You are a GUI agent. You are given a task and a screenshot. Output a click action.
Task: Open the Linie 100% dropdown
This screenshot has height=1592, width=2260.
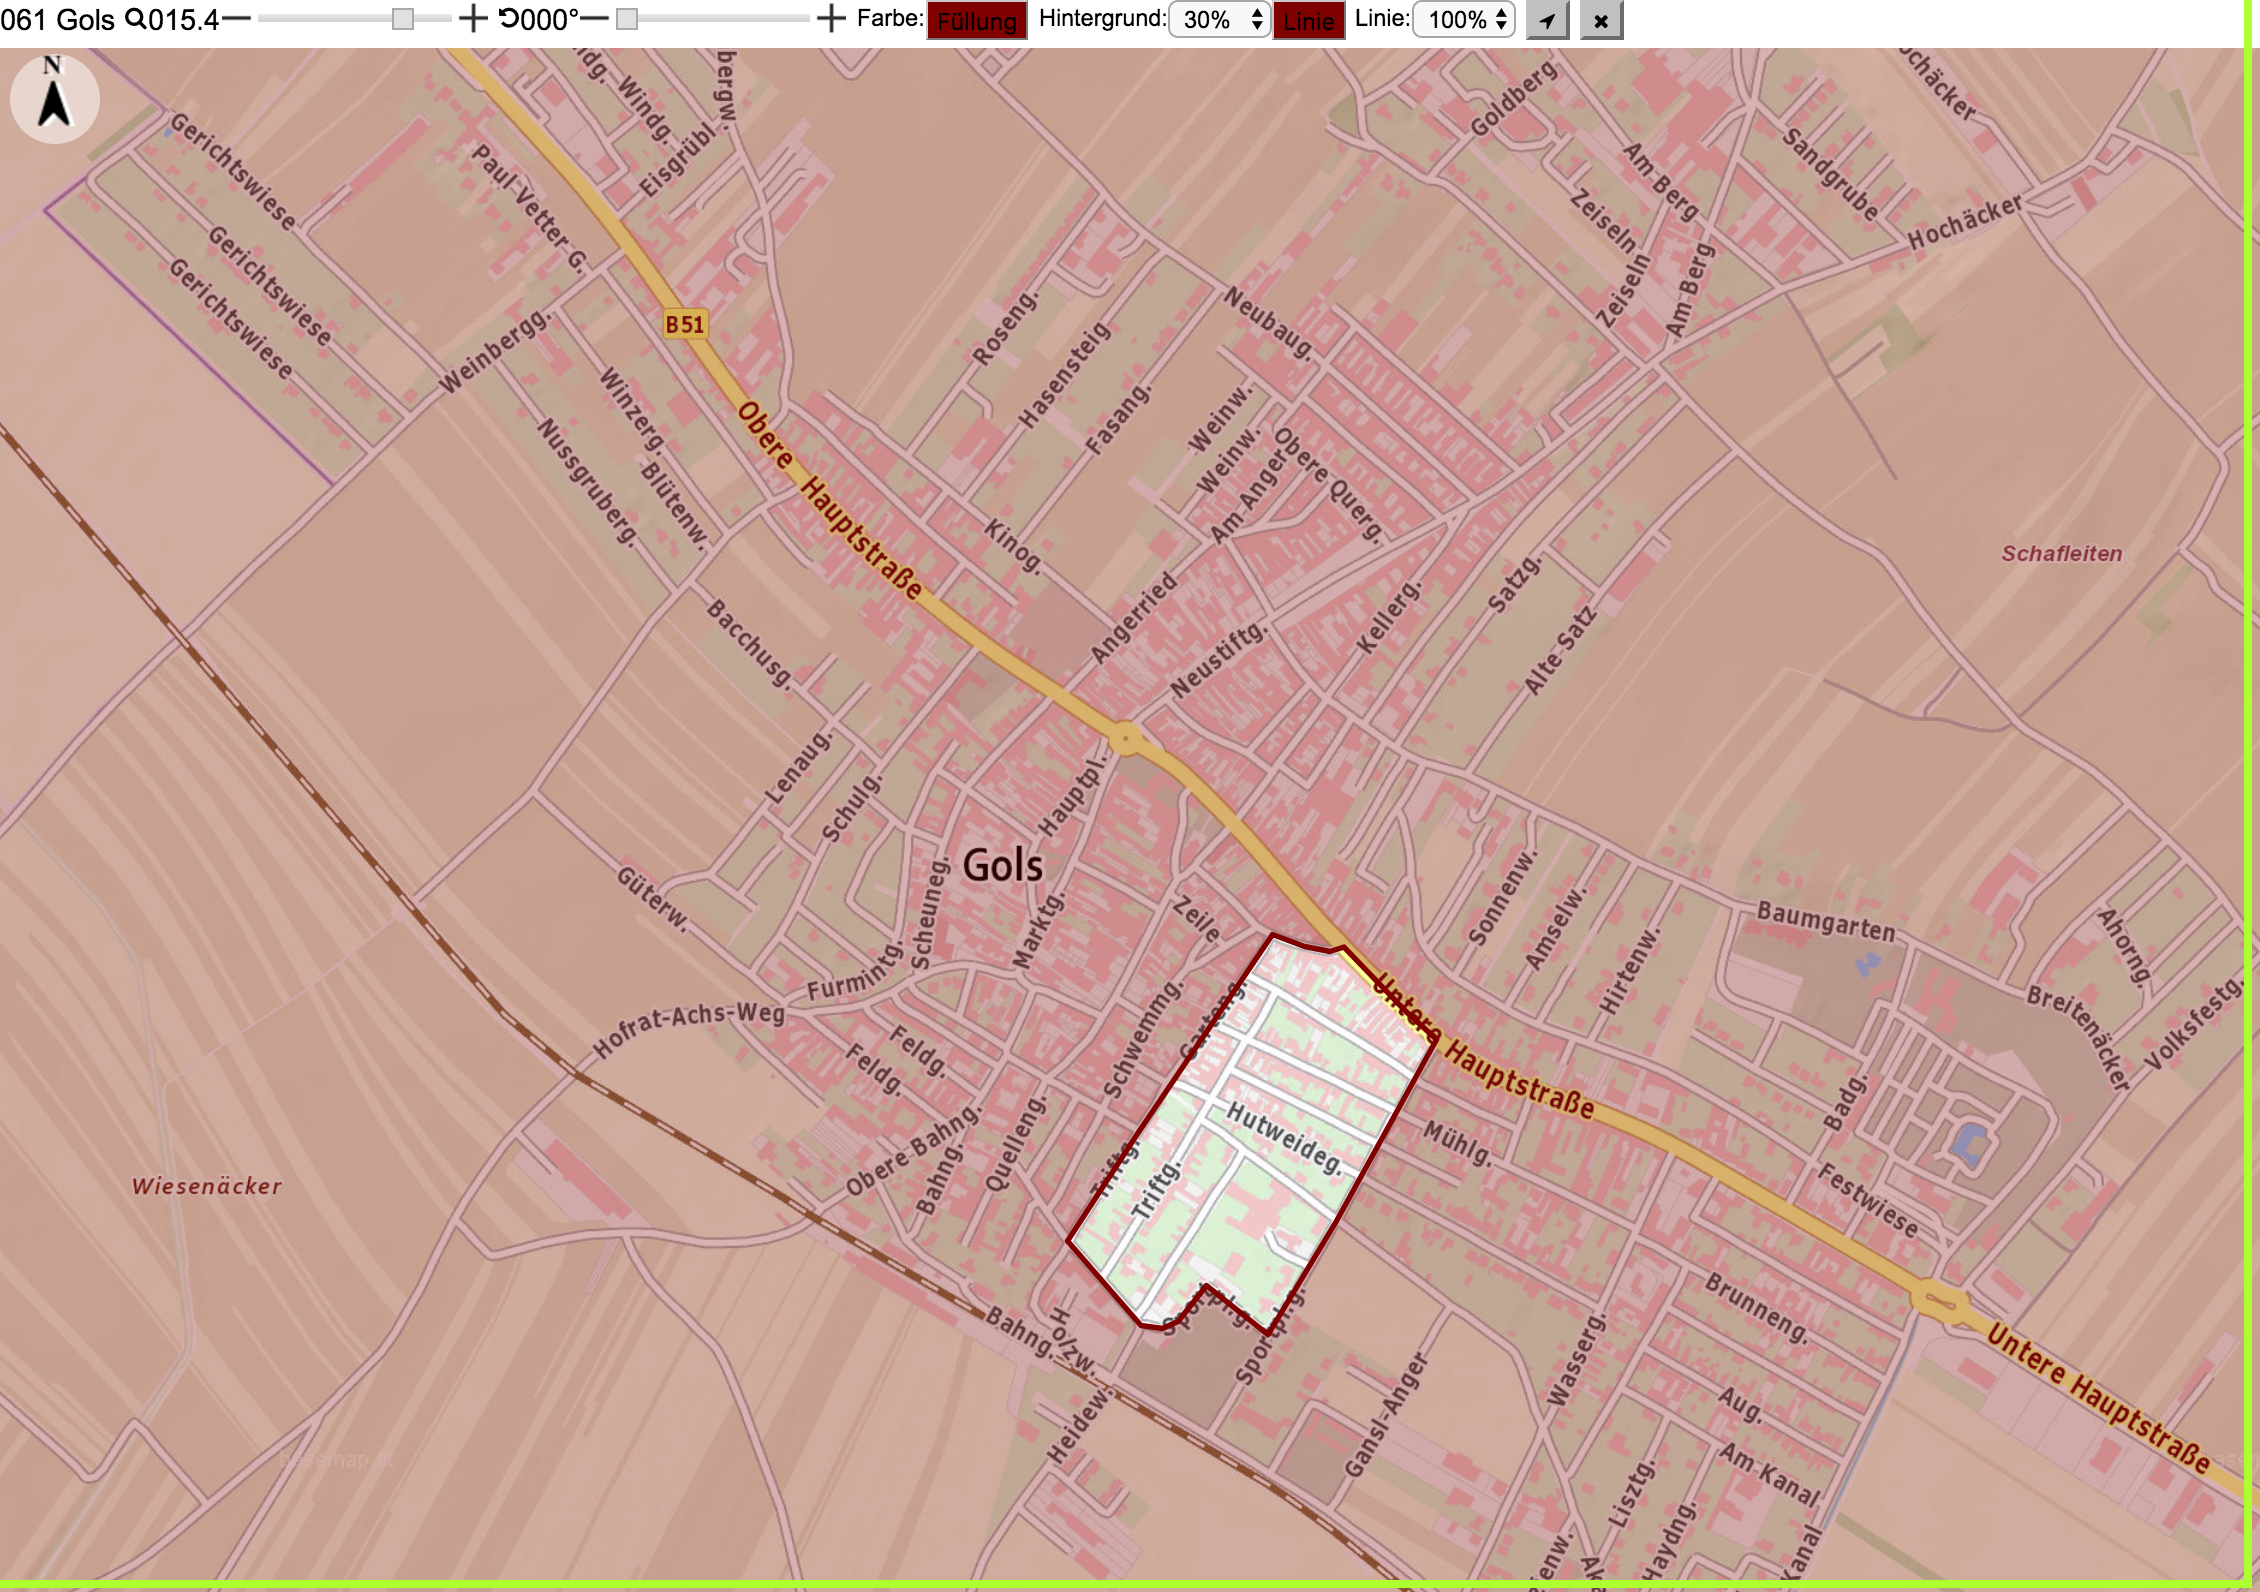[x=1464, y=20]
